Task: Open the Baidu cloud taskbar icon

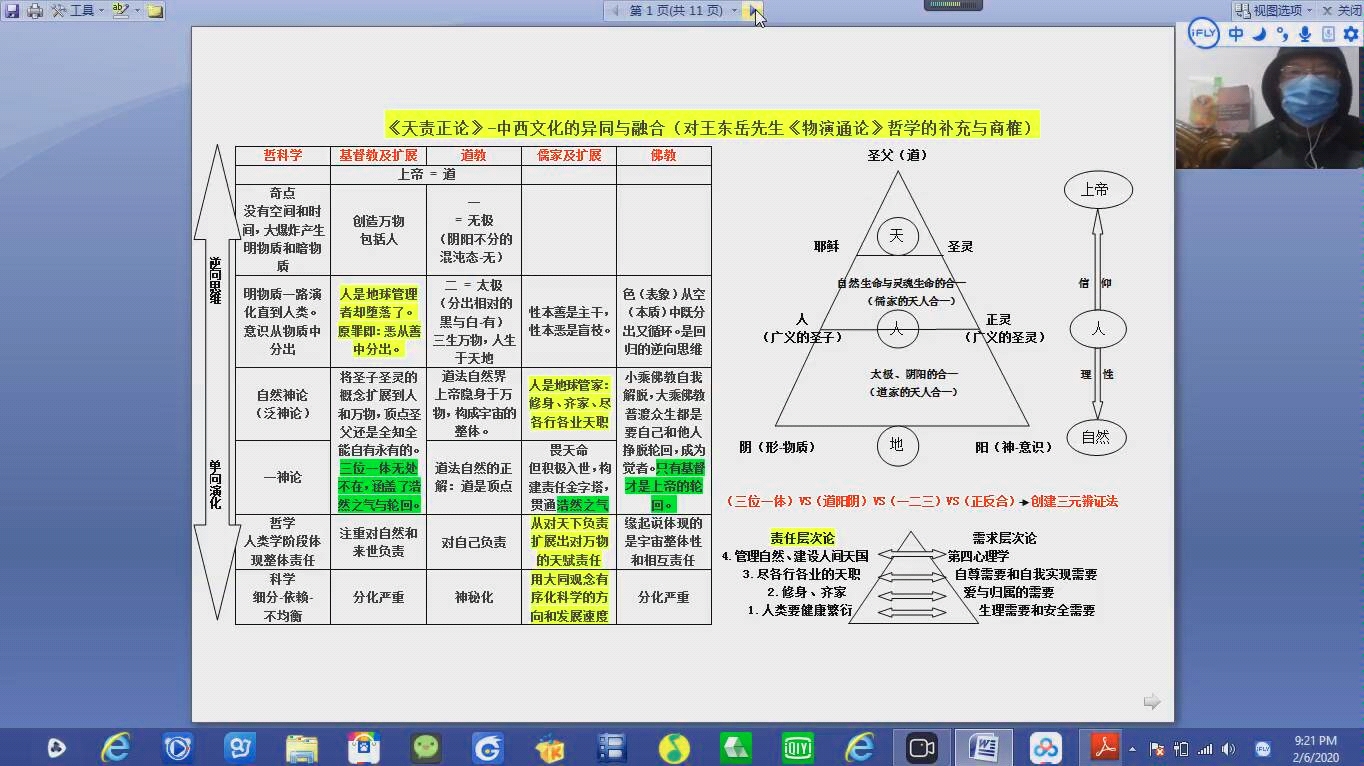Action: click(x=1045, y=747)
